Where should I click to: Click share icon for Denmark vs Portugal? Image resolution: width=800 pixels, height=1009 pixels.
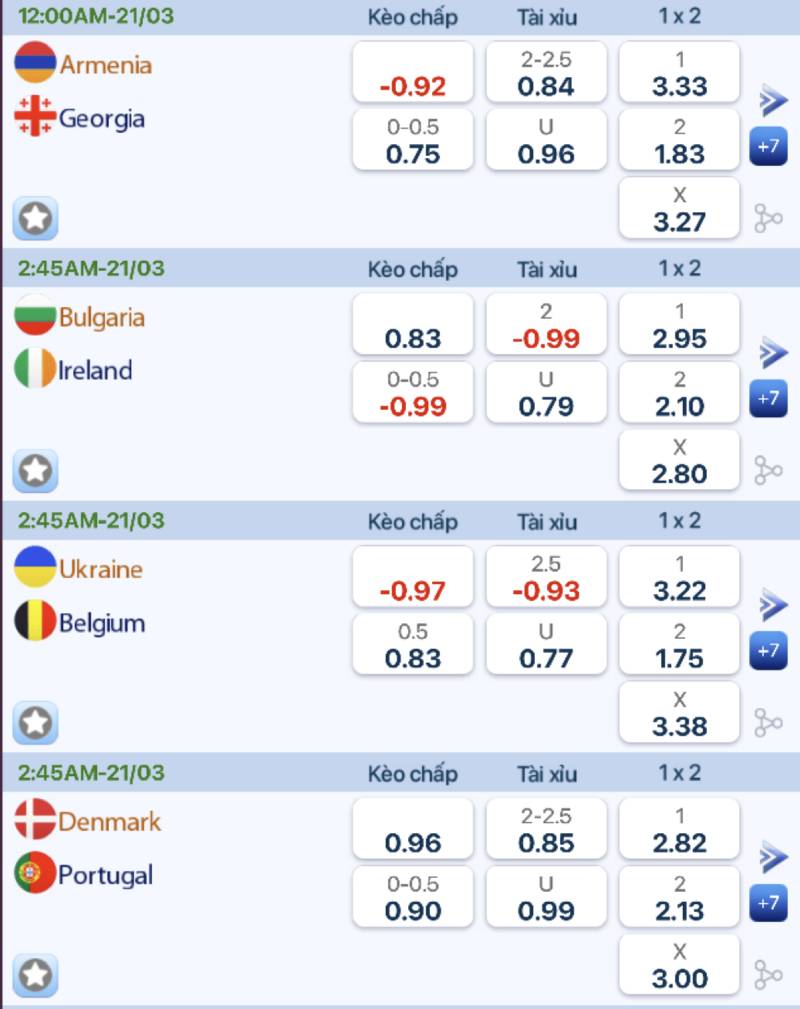768,975
